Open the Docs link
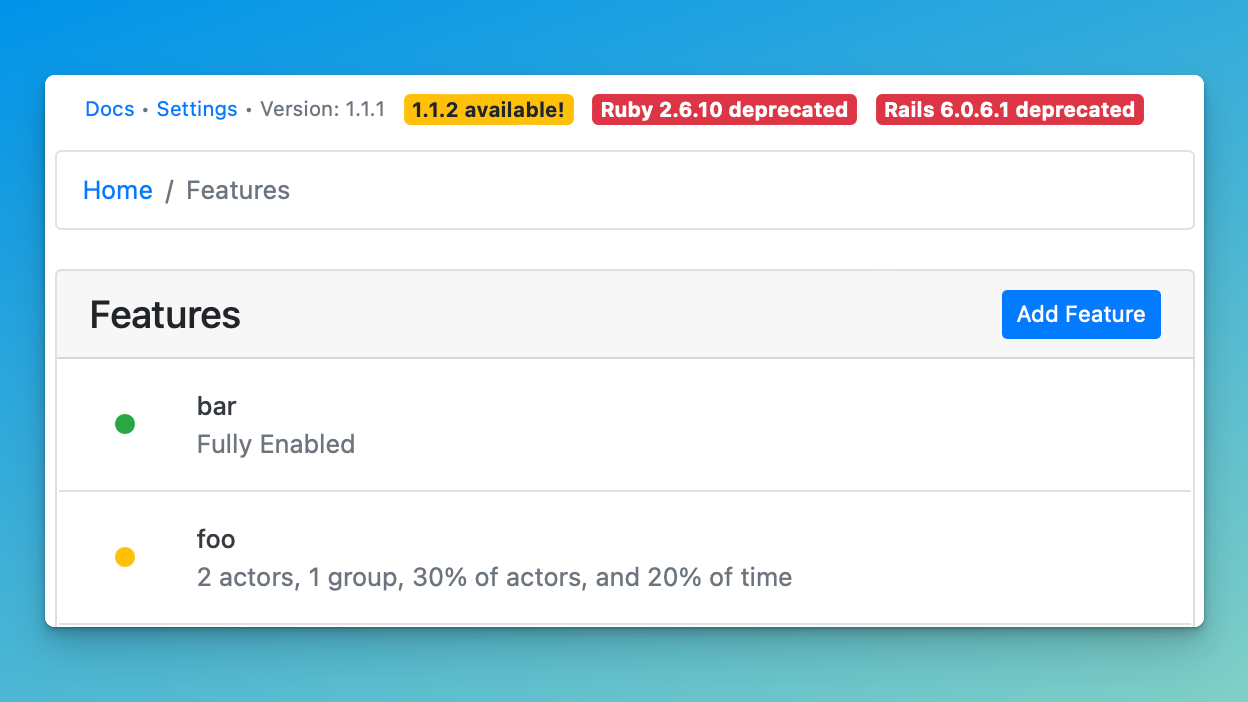 coord(110,109)
